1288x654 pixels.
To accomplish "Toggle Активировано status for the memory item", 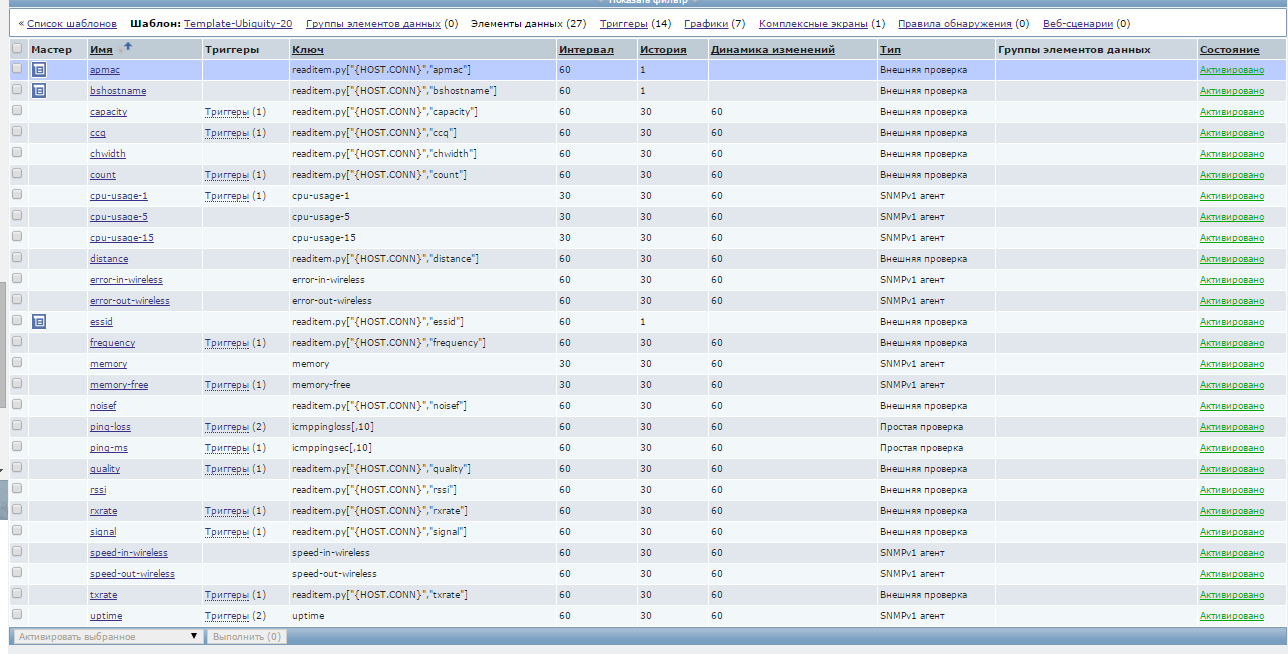I will (1231, 364).
